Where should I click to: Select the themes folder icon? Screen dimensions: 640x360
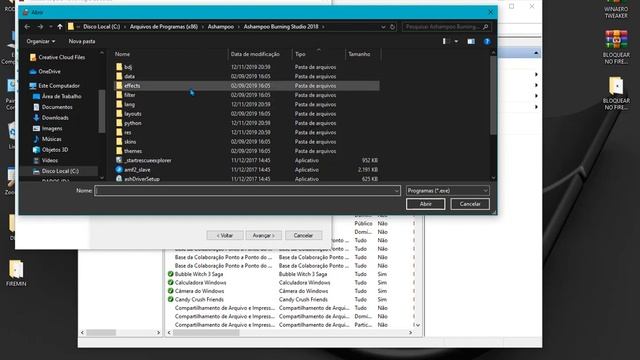119,151
